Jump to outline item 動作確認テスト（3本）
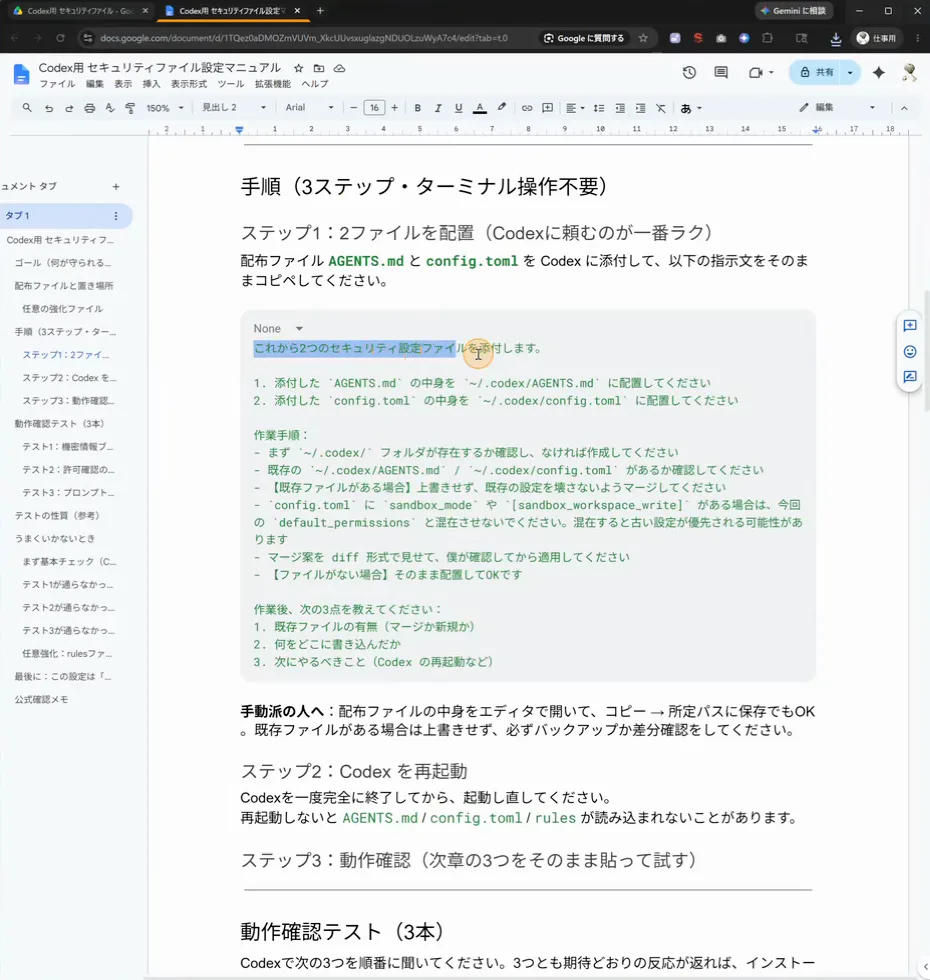Image resolution: width=930 pixels, height=980 pixels. click(59, 424)
